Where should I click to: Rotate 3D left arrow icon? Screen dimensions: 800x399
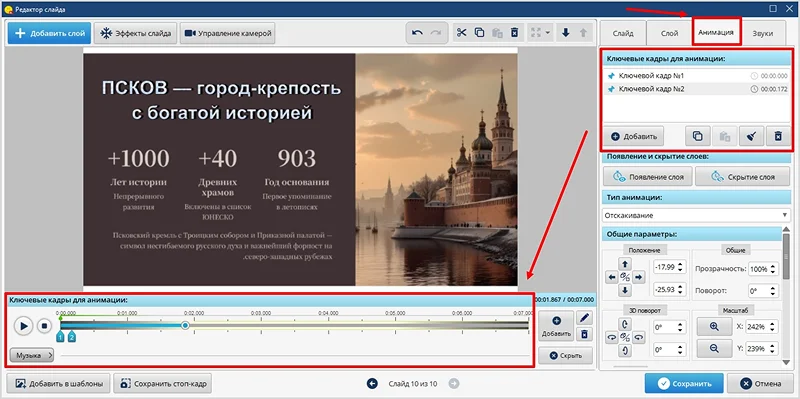611,337
